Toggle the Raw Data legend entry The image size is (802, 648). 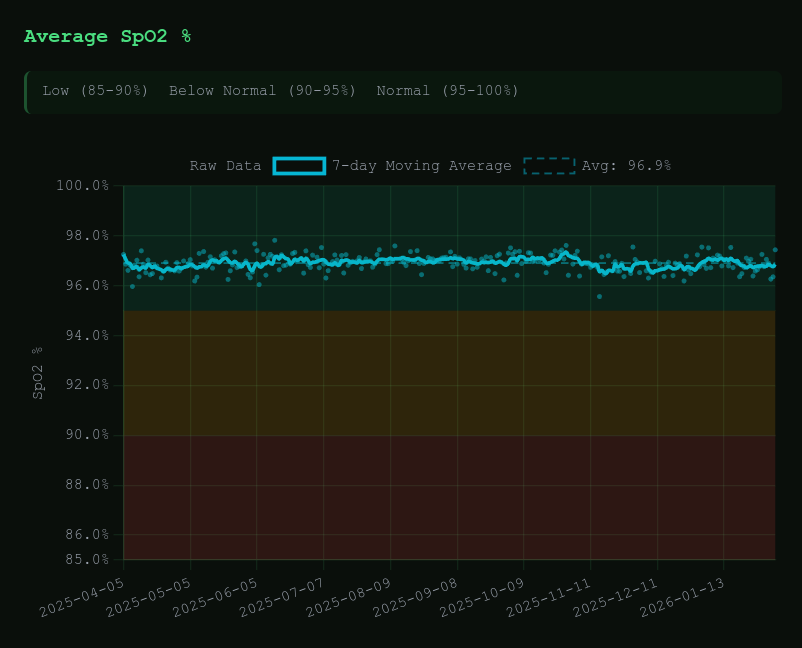[x=225, y=166]
